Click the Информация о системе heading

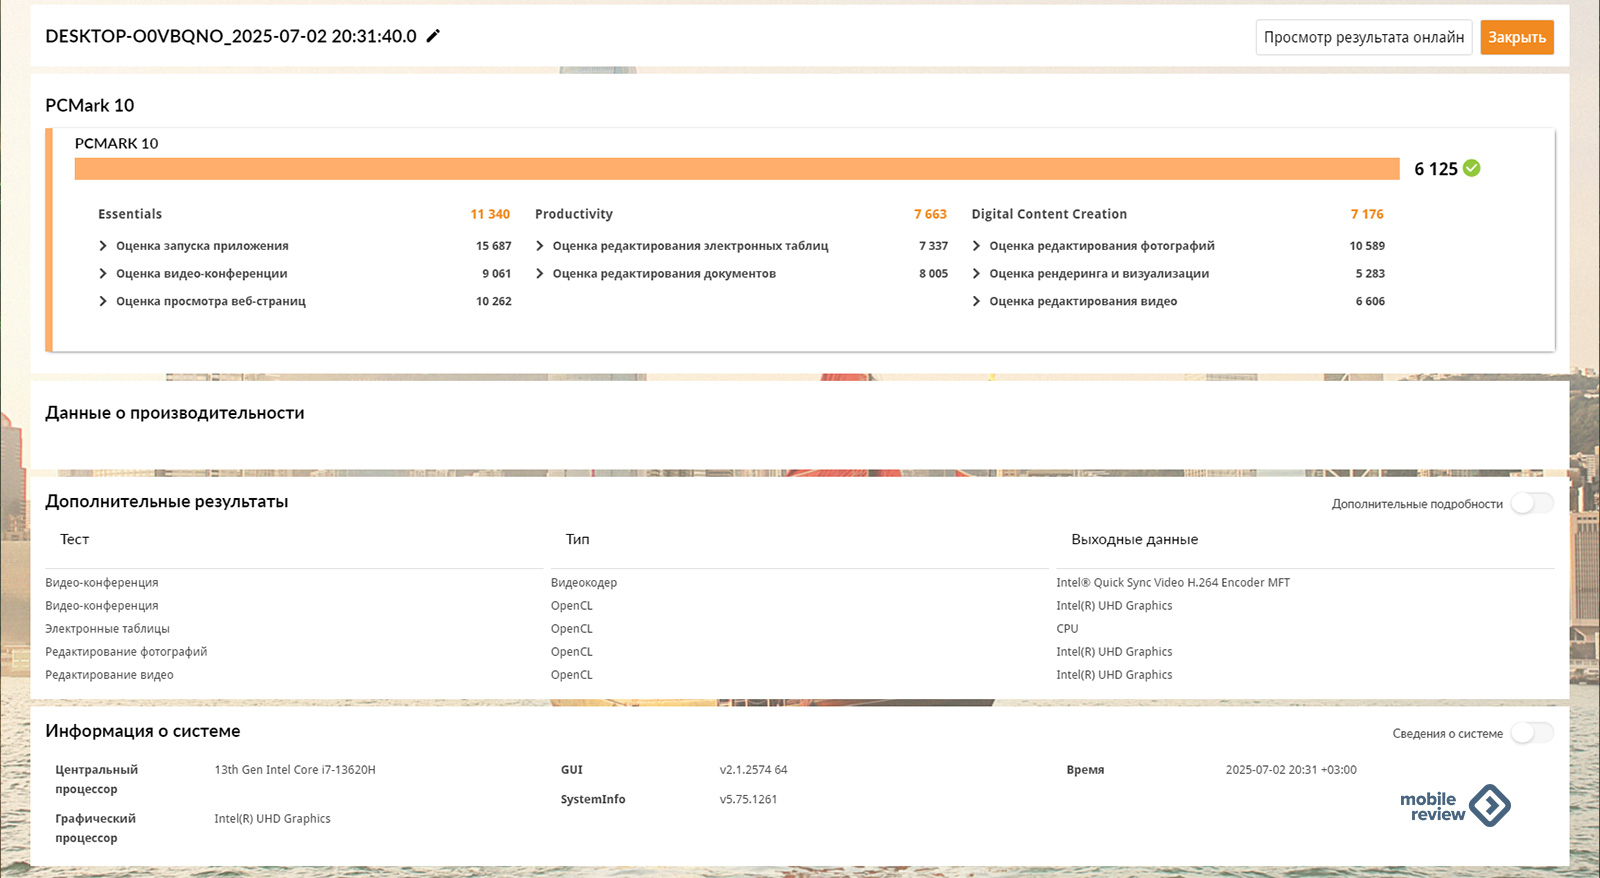[143, 731]
